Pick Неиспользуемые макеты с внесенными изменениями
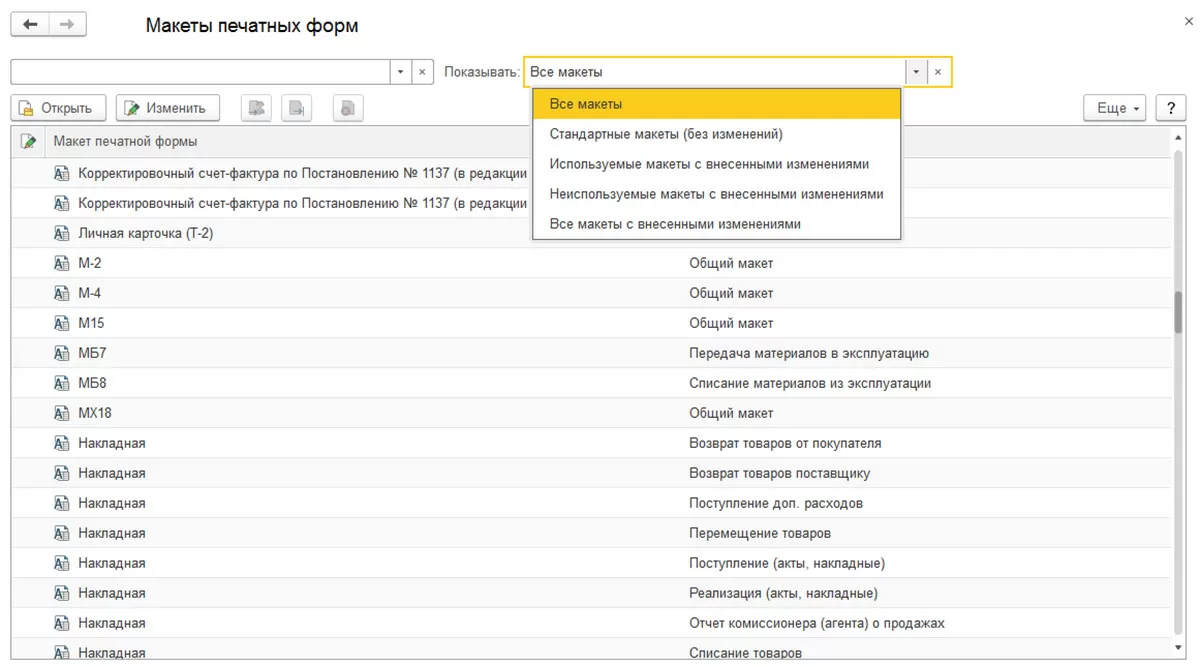Screen dimensions: 1200x667 (x=716, y=194)
